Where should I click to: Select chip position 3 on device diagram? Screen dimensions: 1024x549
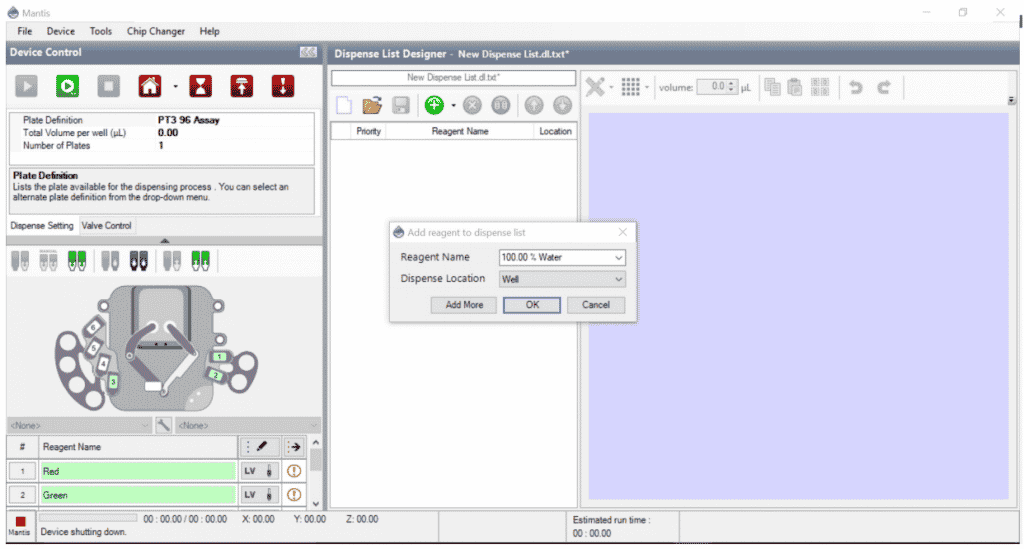tap(114, 382)
